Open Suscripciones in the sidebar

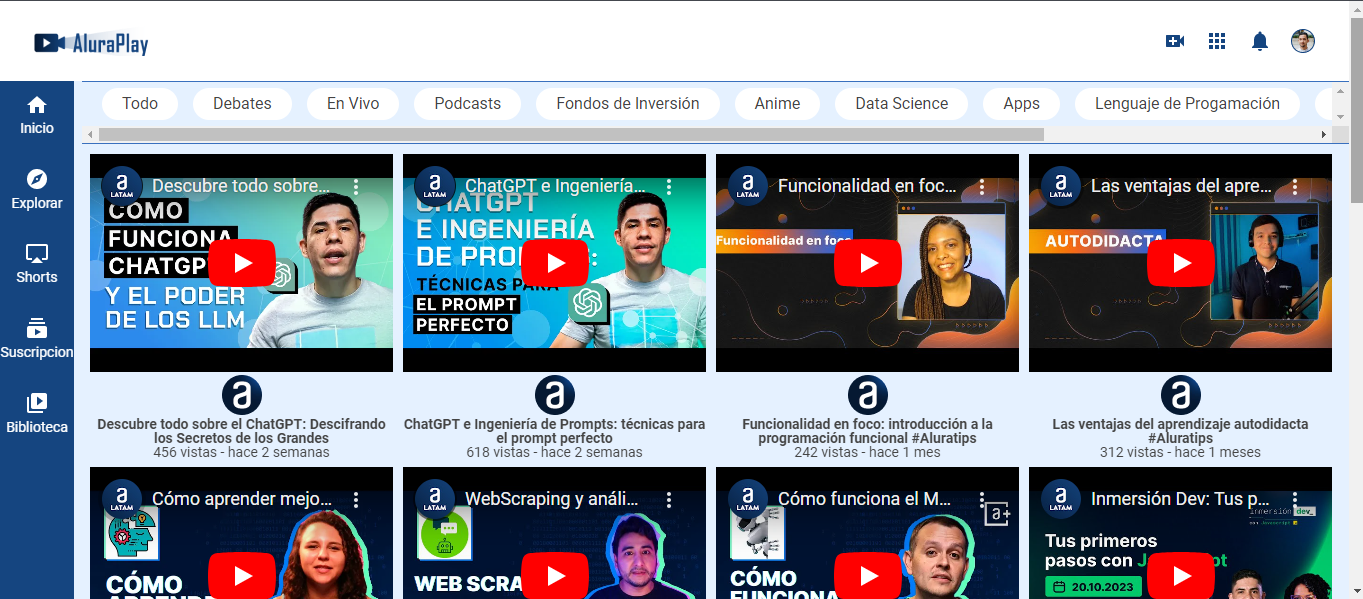[37, 339]
